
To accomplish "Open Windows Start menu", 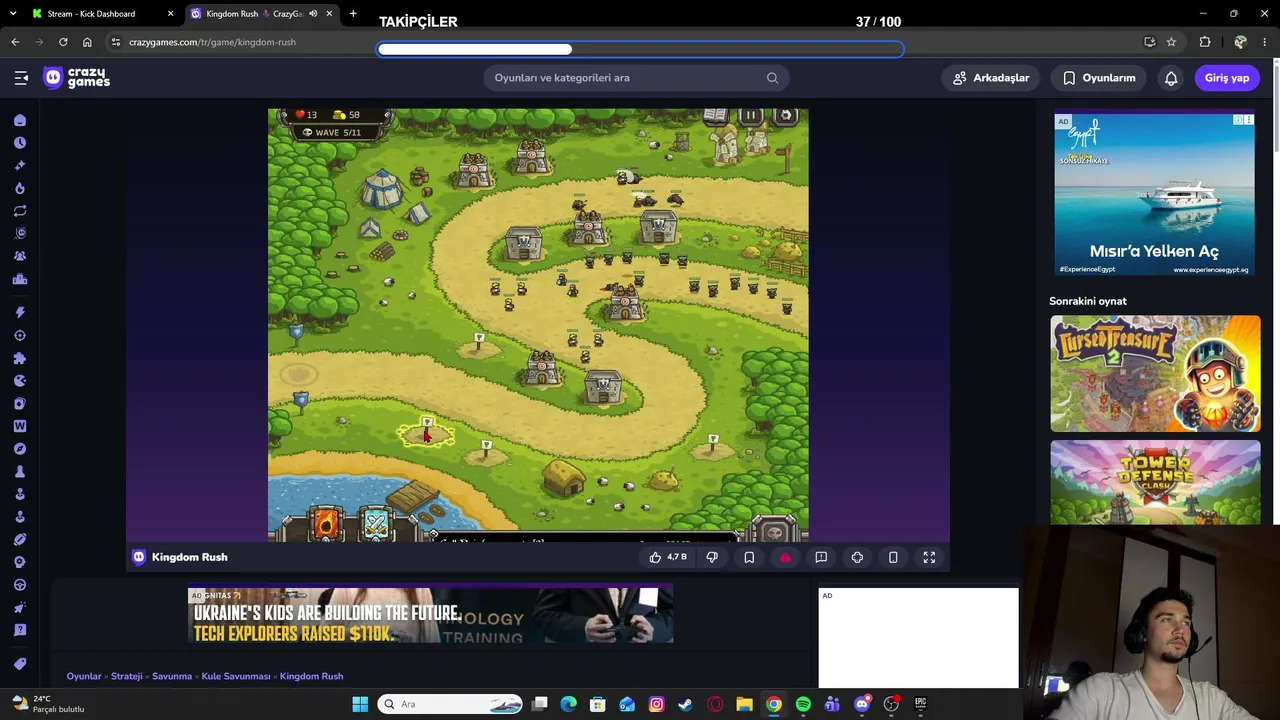I will (360, 704).
